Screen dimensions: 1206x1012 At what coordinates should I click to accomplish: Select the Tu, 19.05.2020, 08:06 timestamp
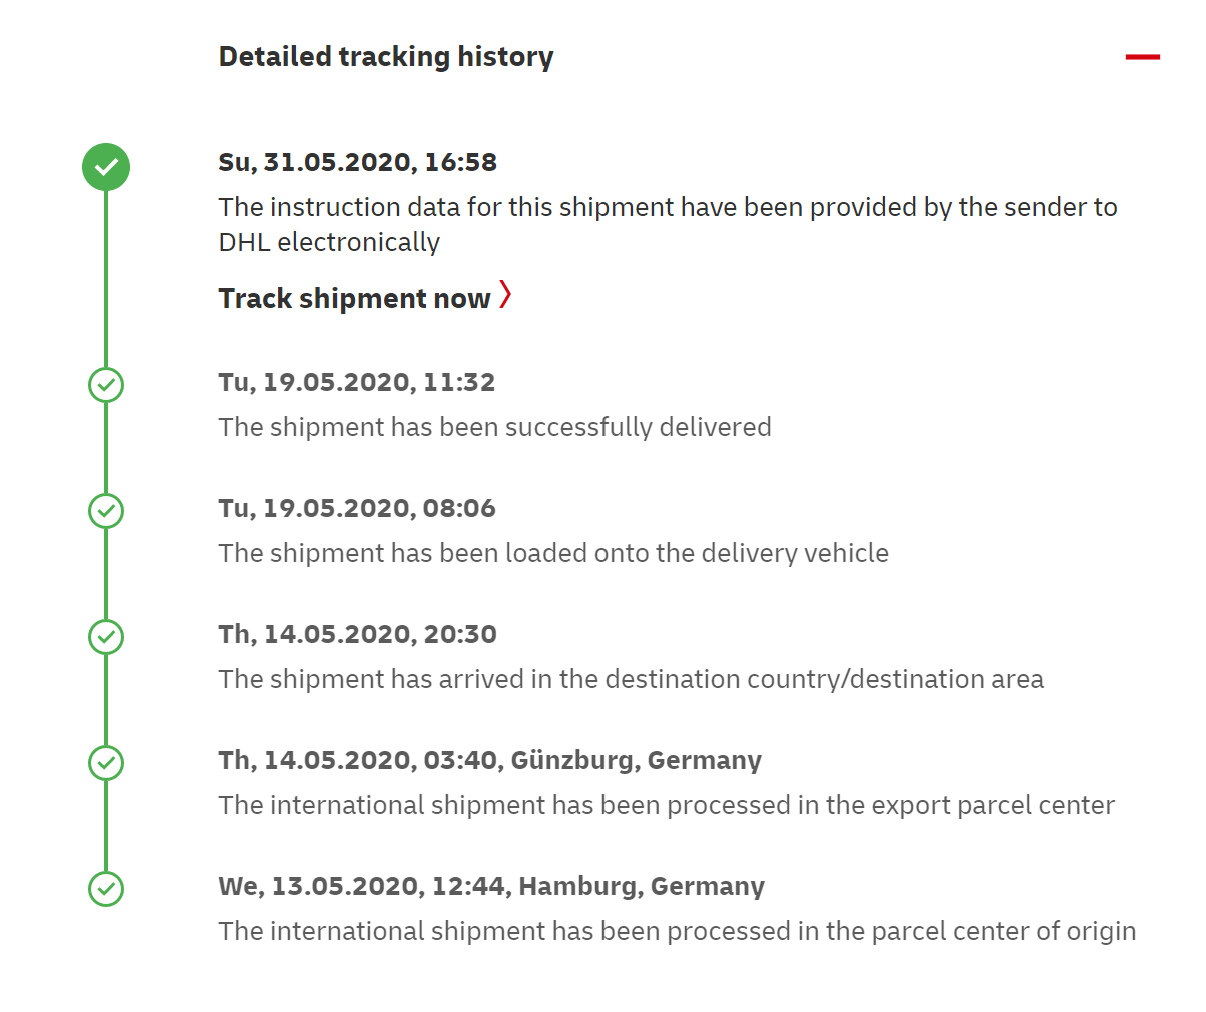pyautogui.click(x=357, y=508)
